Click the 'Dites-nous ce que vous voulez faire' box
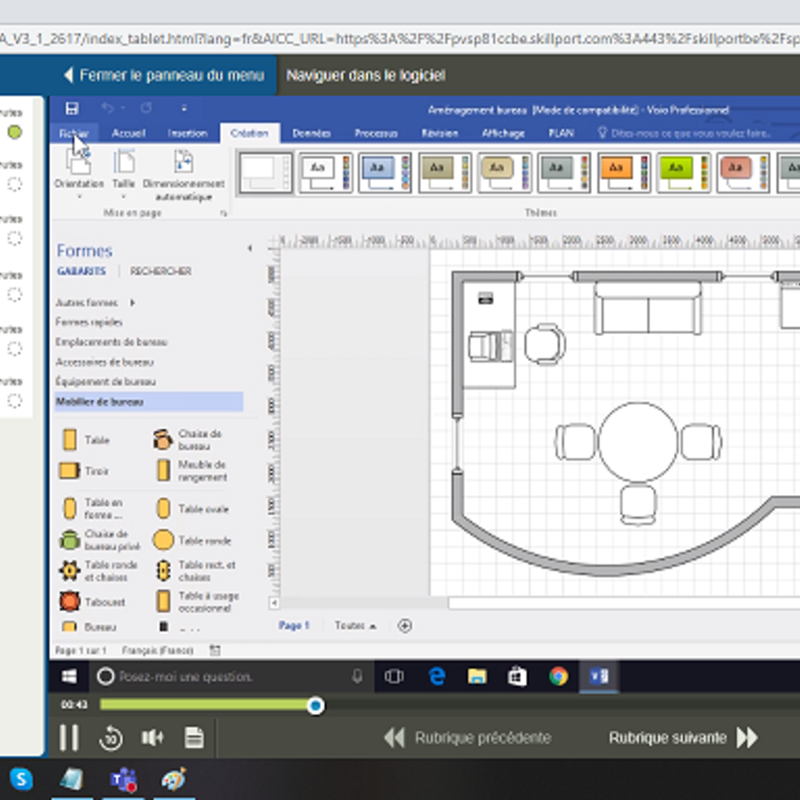The width and height of the screenshot is (800, 800). click(x=684, y=134)
